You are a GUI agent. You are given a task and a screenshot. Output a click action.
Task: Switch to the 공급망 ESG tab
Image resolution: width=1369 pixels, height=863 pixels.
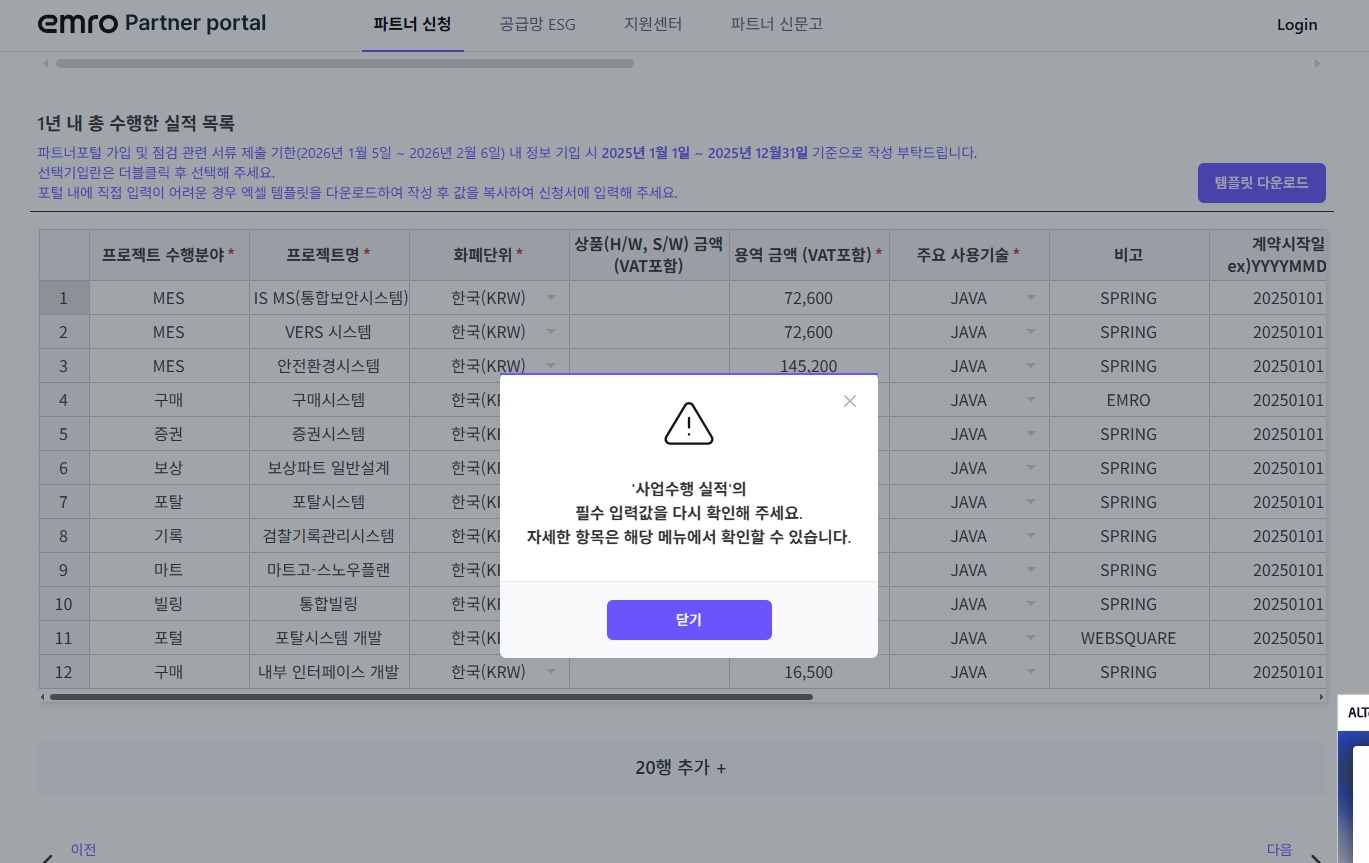click(x=537, y=25)
